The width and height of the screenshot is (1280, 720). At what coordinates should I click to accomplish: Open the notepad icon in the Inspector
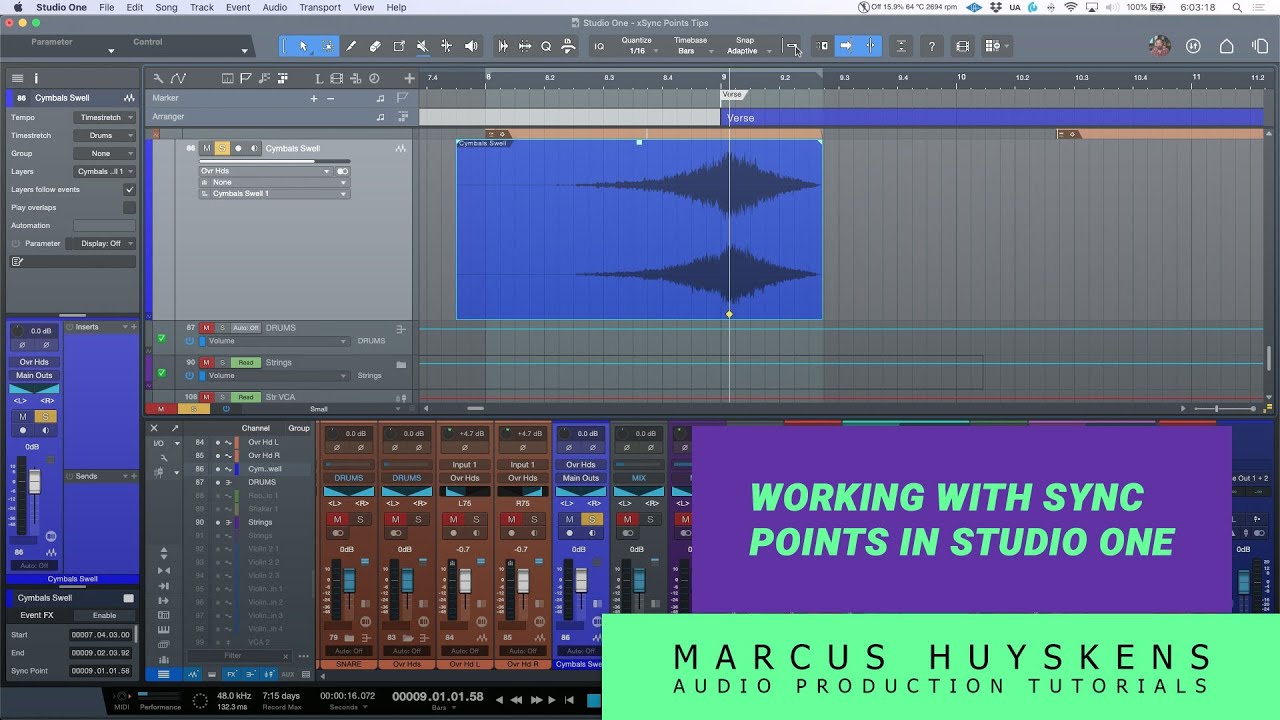[17, 262]
